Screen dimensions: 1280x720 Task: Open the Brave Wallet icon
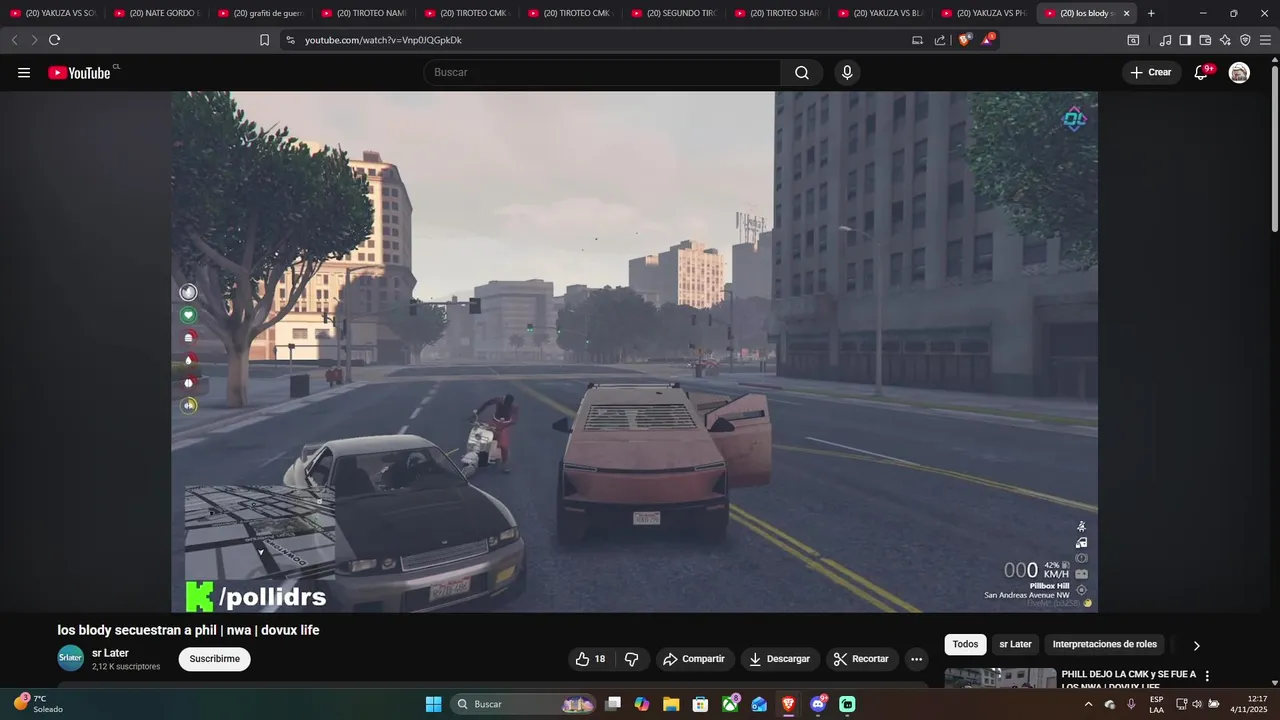pyautogui.click(x=1205, y=40)
